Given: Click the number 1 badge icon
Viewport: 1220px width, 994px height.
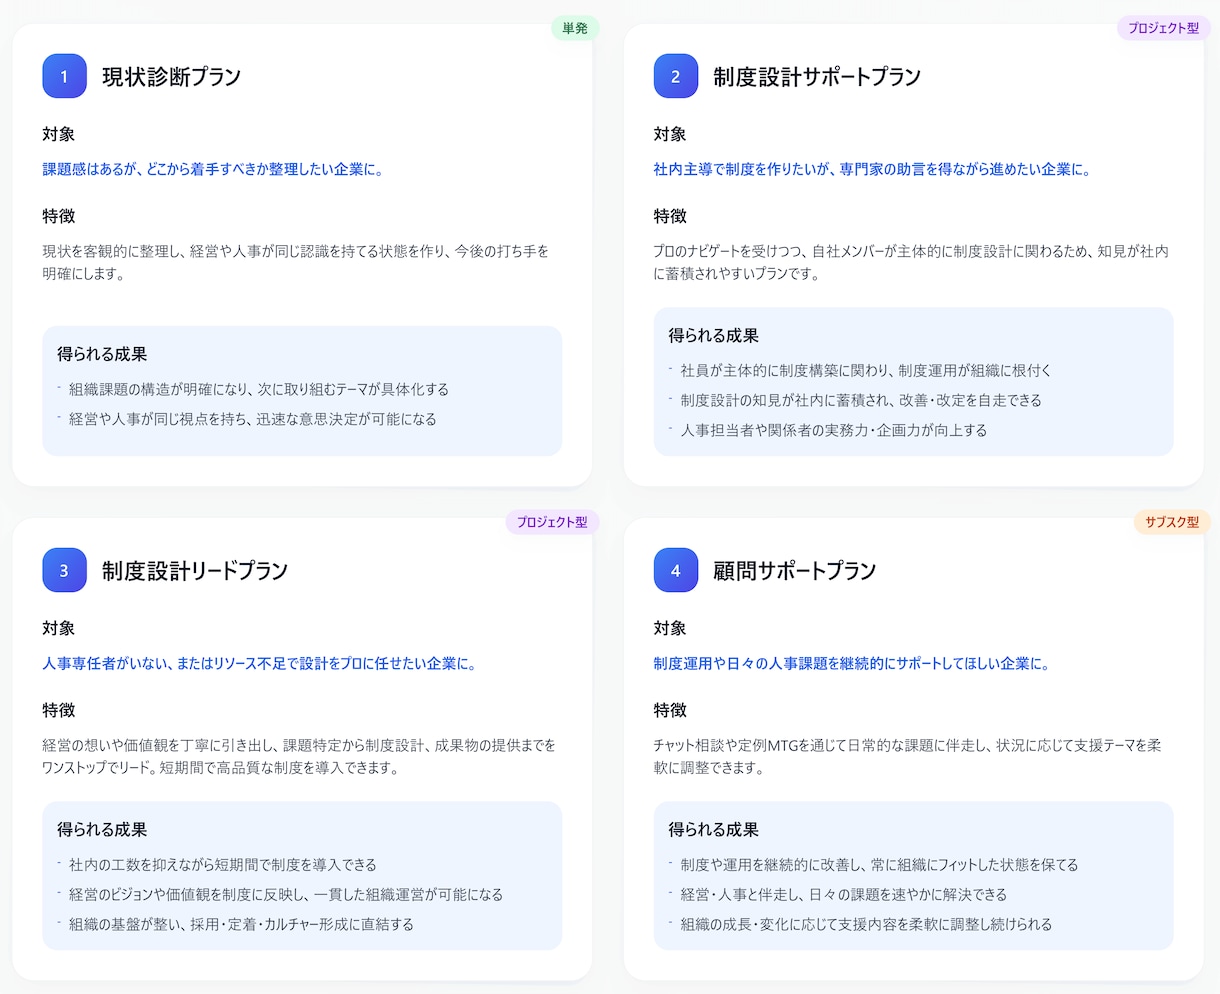Looking at the screenshot, I should (64, 76).
